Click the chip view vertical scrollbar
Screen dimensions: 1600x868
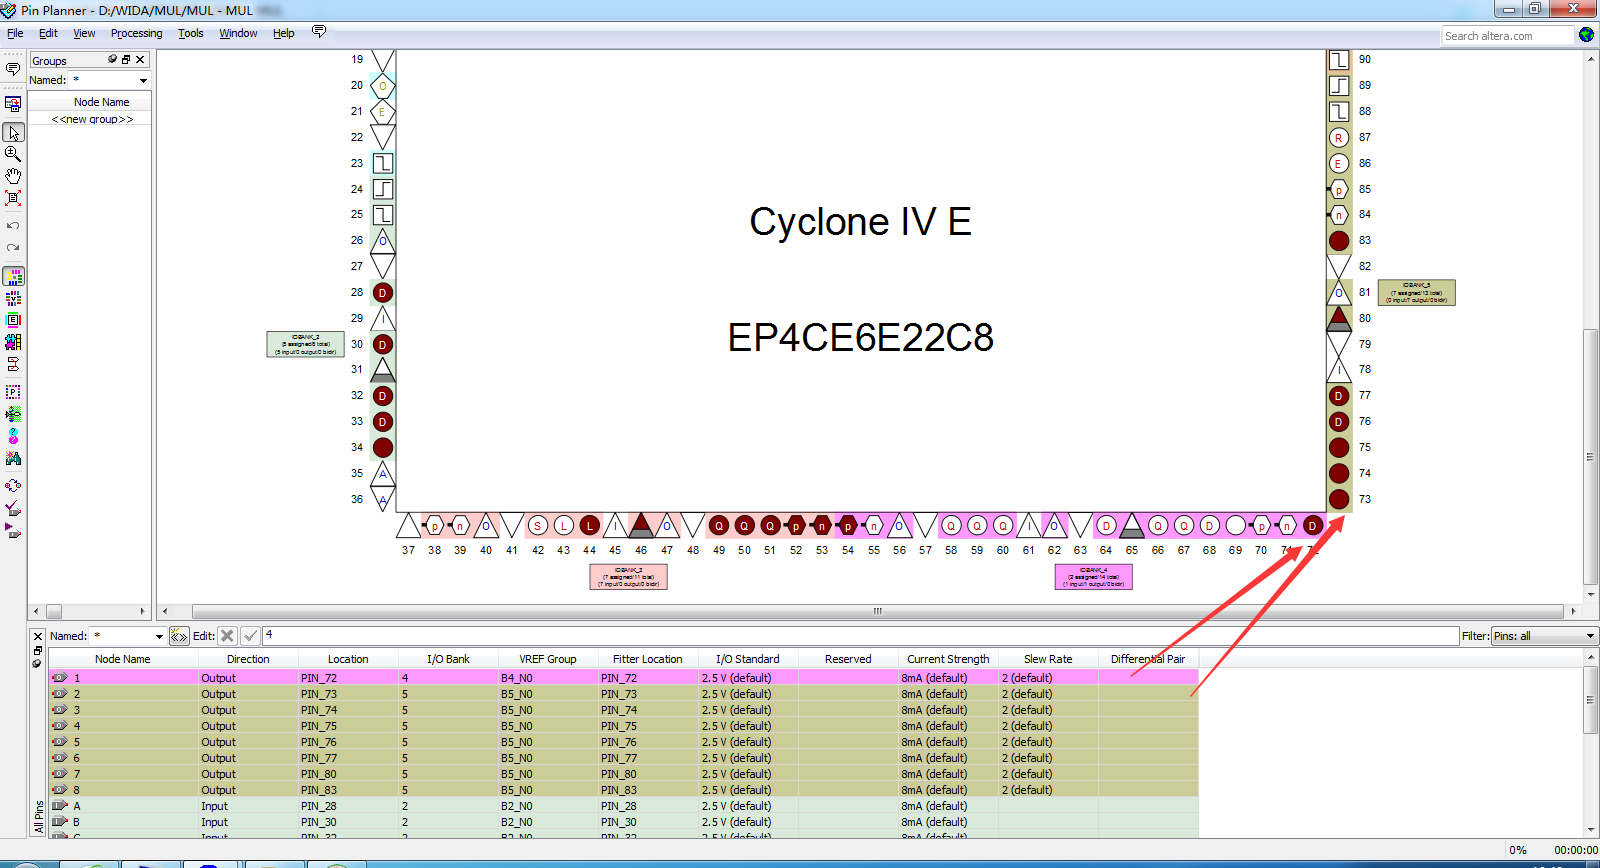1590,457
